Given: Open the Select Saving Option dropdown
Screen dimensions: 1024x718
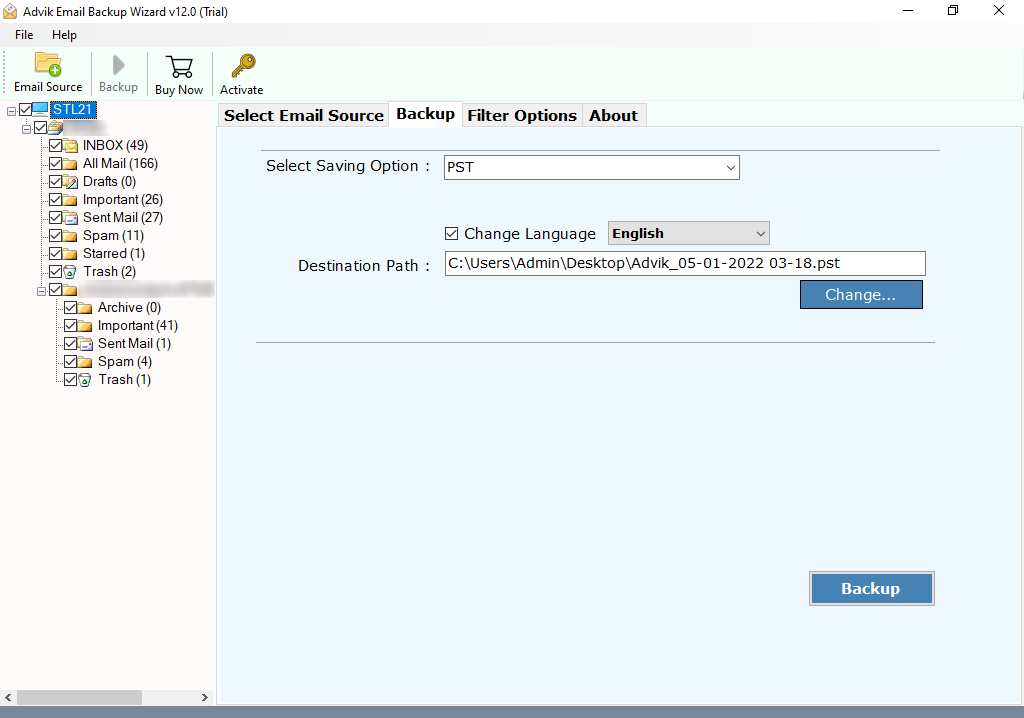Looking at the screenshot, I should [x=592, y=167].
